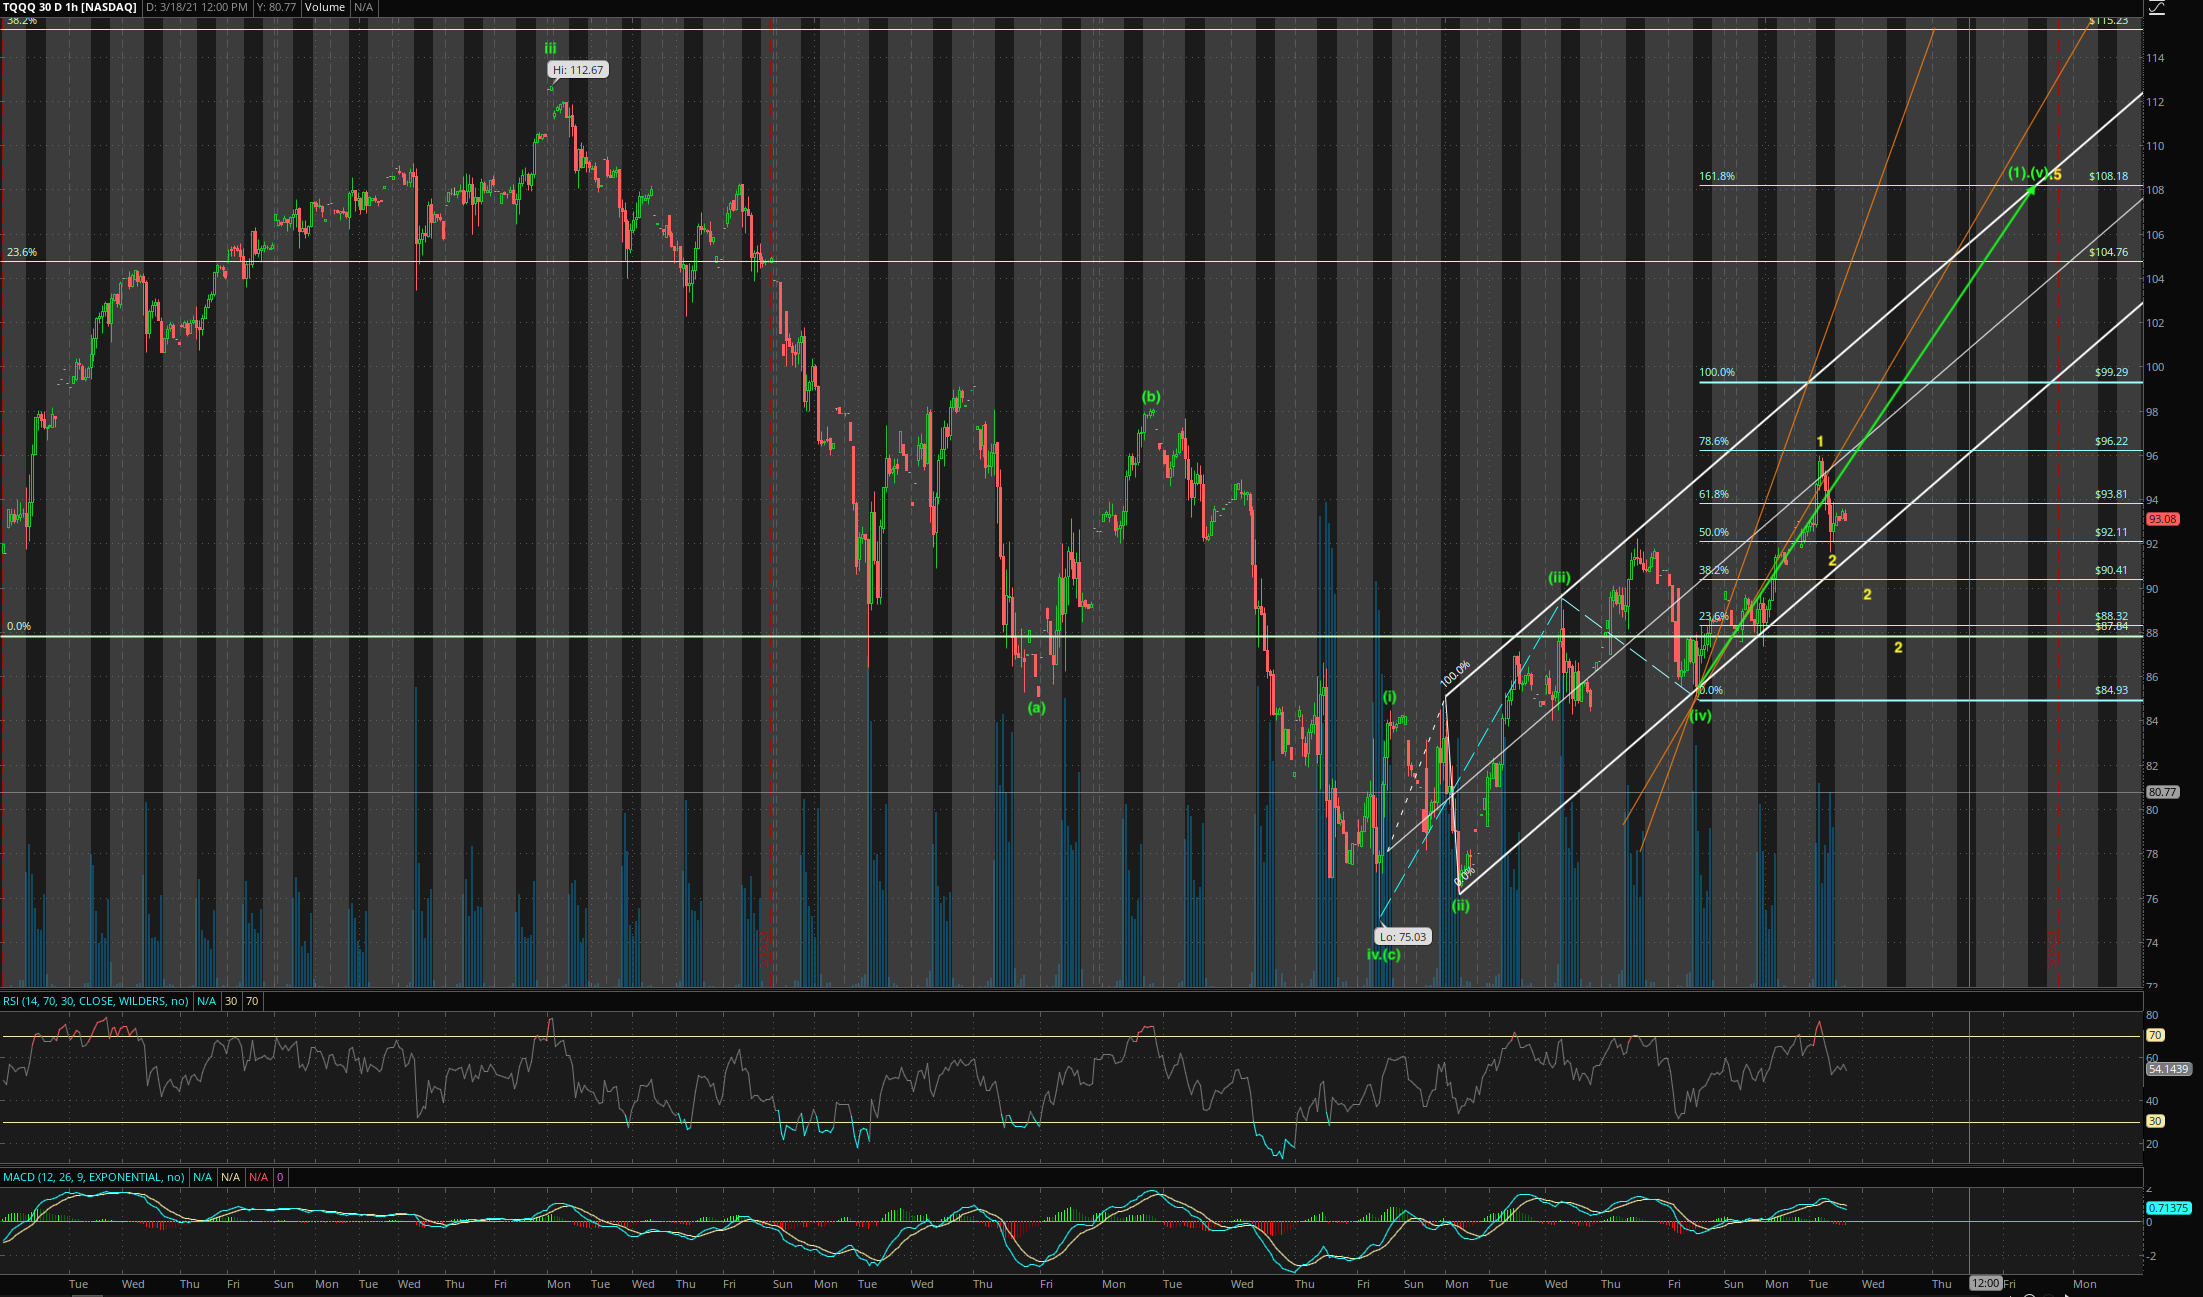Click the 161.8% Fibonacci level label

[1717, 176]
